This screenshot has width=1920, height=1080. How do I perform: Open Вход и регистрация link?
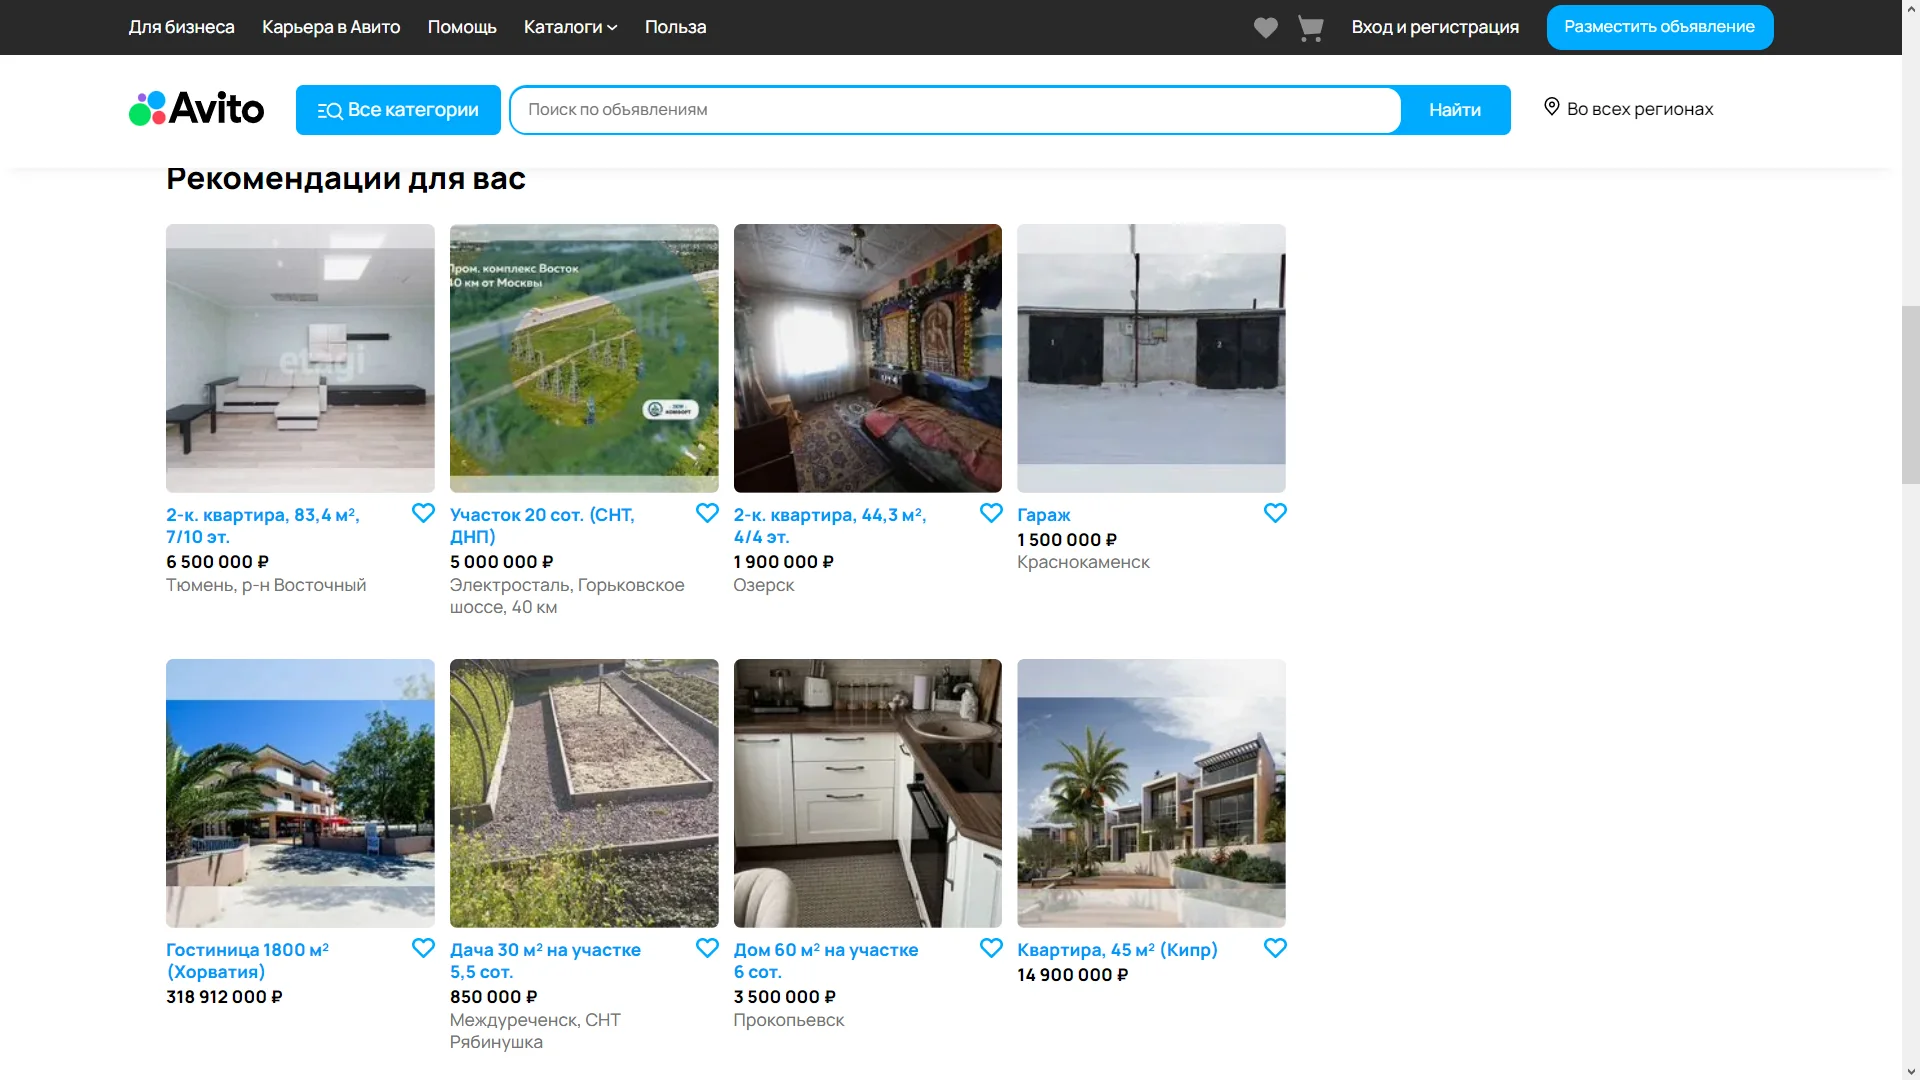pyautogui.click(x=1434, y=27)
